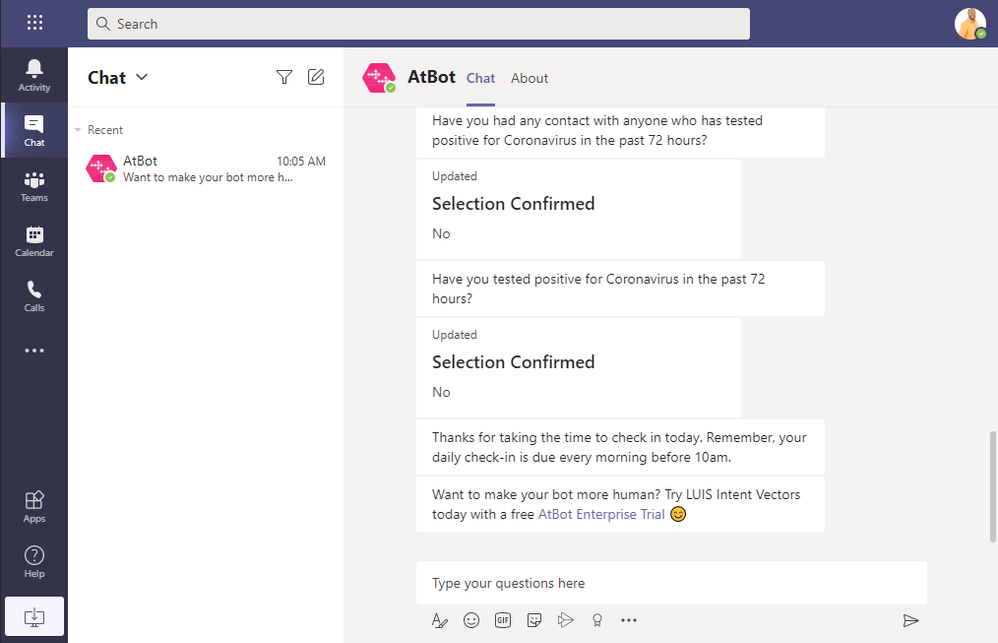
Task: Open the Calendar view
Action: tap(34, 241)
